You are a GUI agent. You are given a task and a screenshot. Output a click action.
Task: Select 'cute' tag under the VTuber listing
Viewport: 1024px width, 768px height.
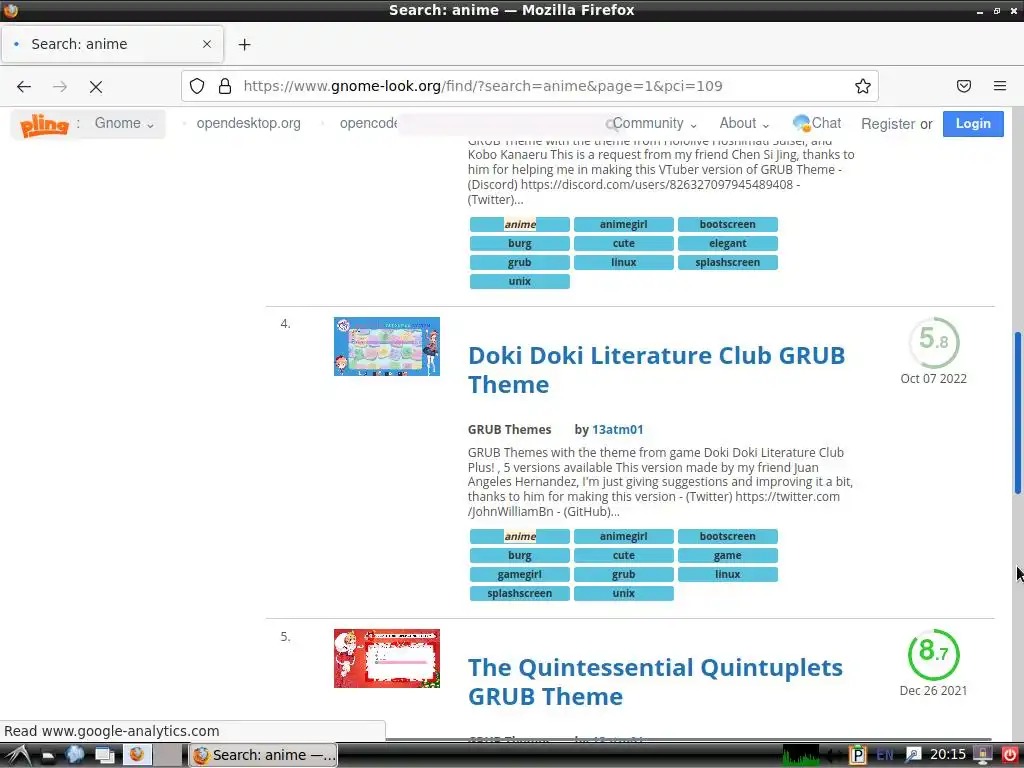pyautogui.click(x=624, y=244)
